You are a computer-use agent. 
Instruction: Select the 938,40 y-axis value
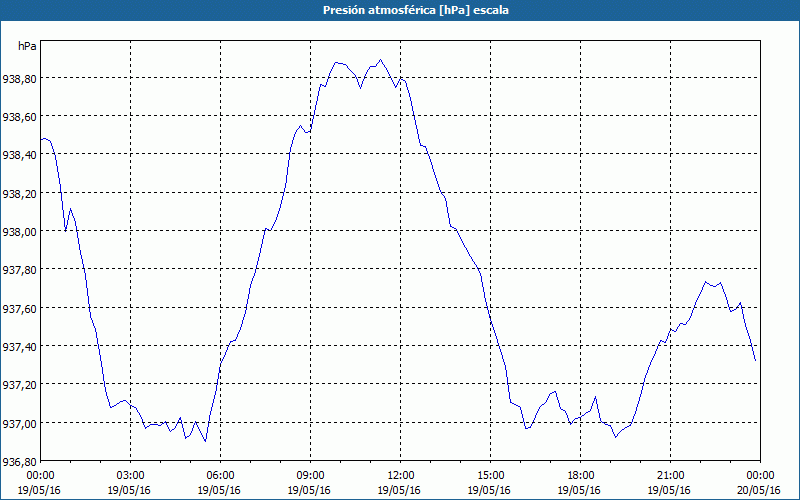coord(19,156)
